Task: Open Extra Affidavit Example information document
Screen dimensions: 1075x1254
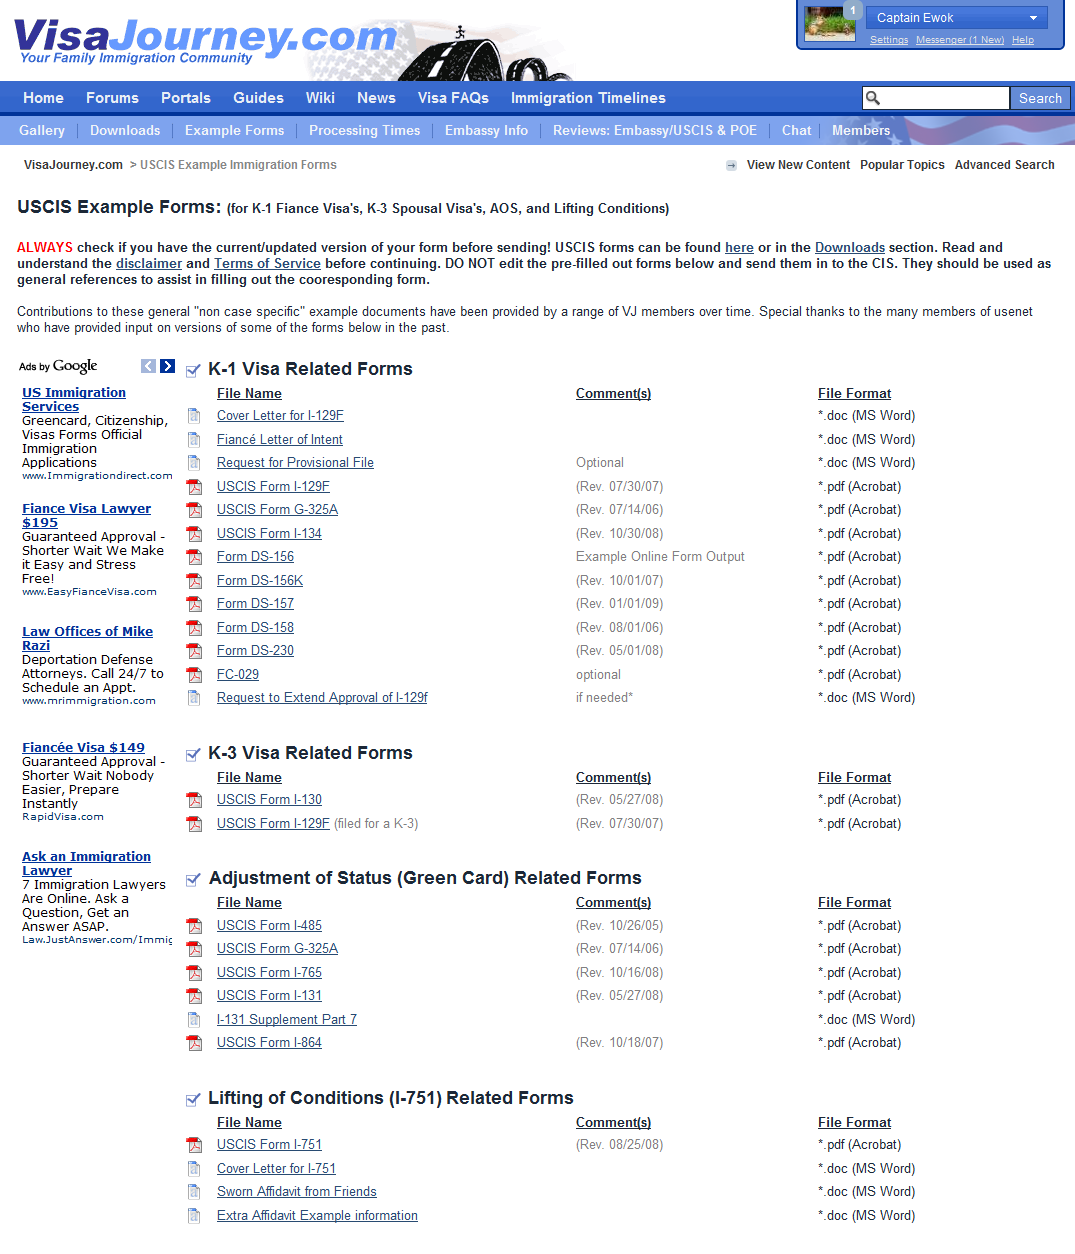Action: pyautogui.click(x=317, y=1216)
